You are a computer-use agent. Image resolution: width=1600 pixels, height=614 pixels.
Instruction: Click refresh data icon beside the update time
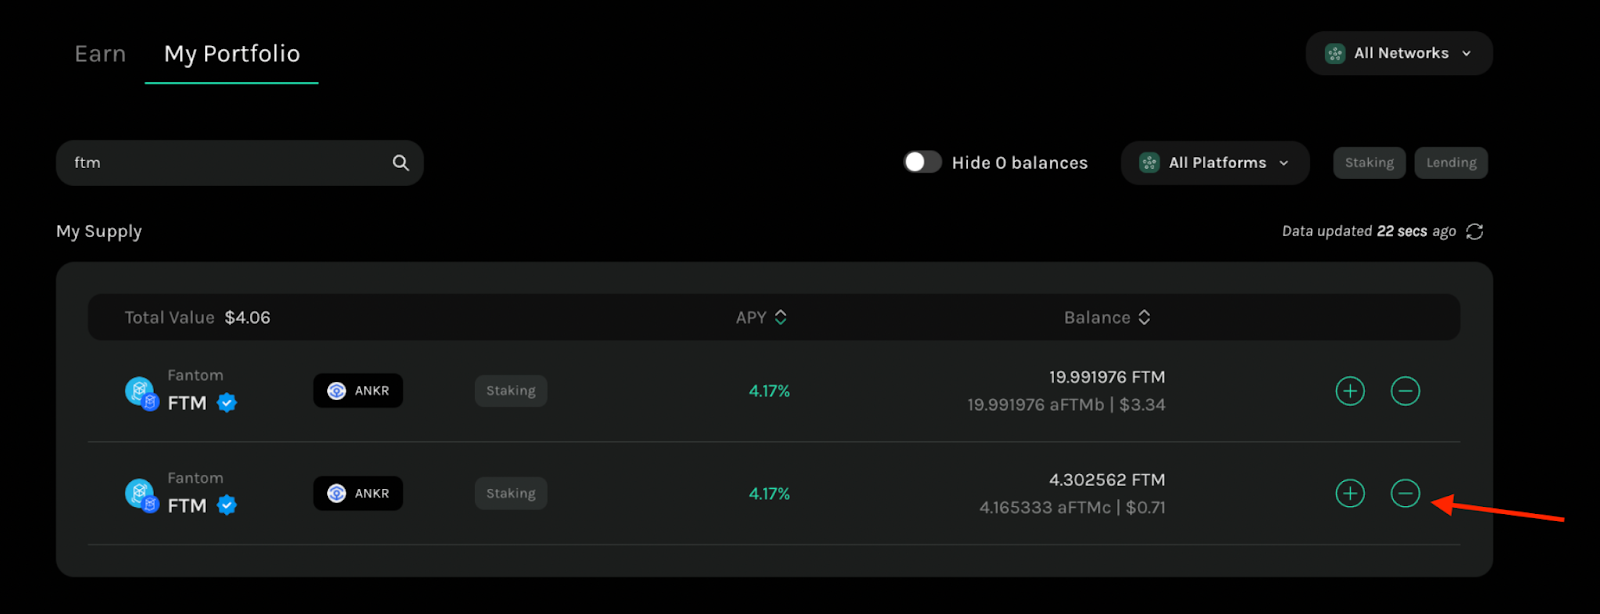tap(1474, 232)
